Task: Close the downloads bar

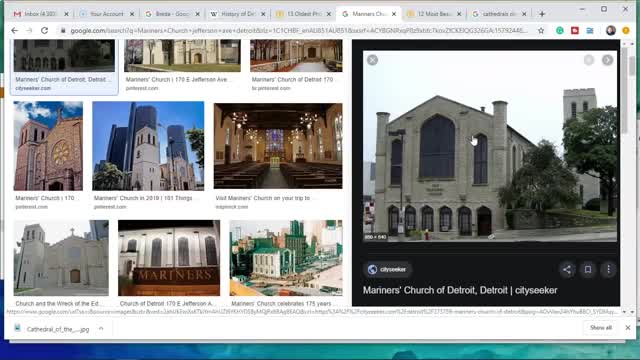Action: [x=628, y=328]
